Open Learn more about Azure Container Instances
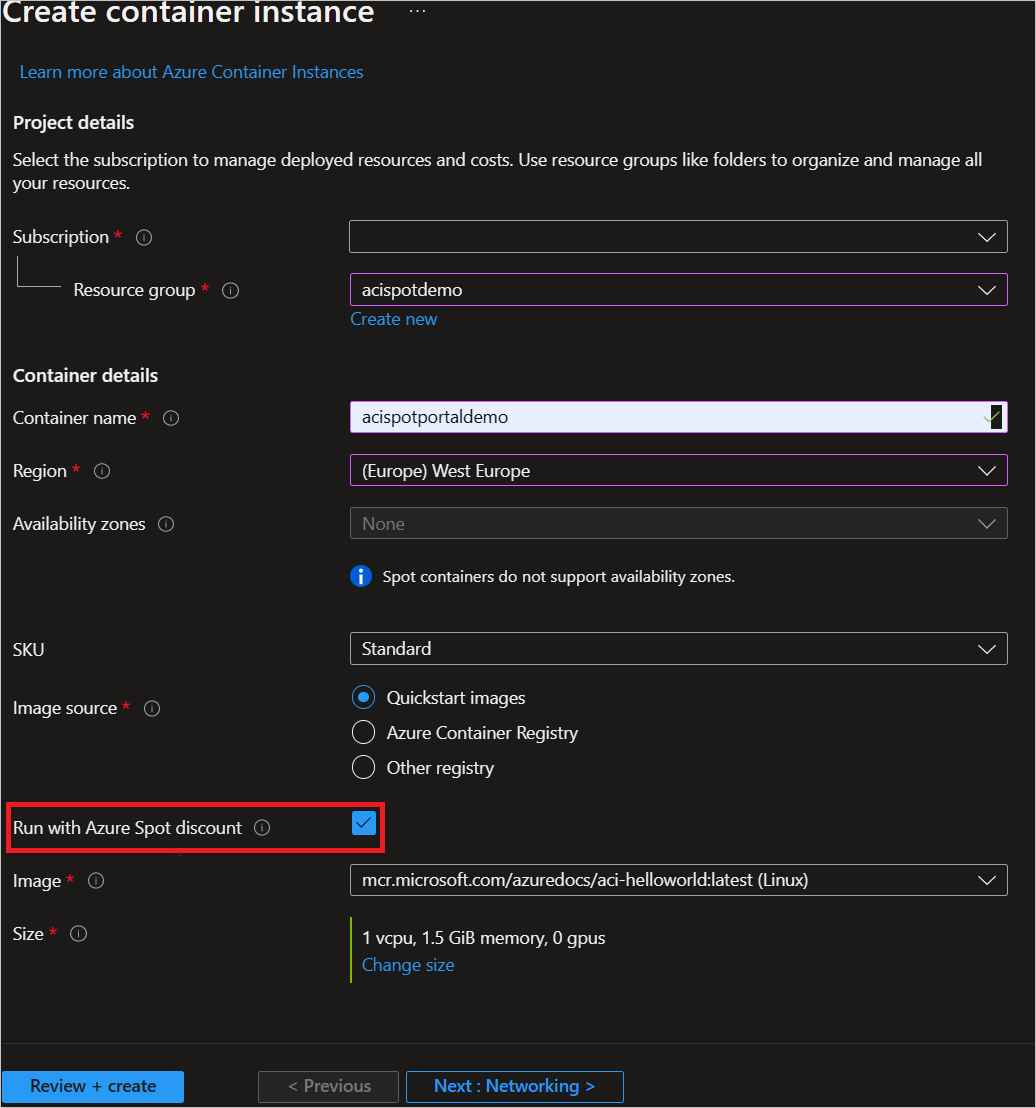 point(191,72)
